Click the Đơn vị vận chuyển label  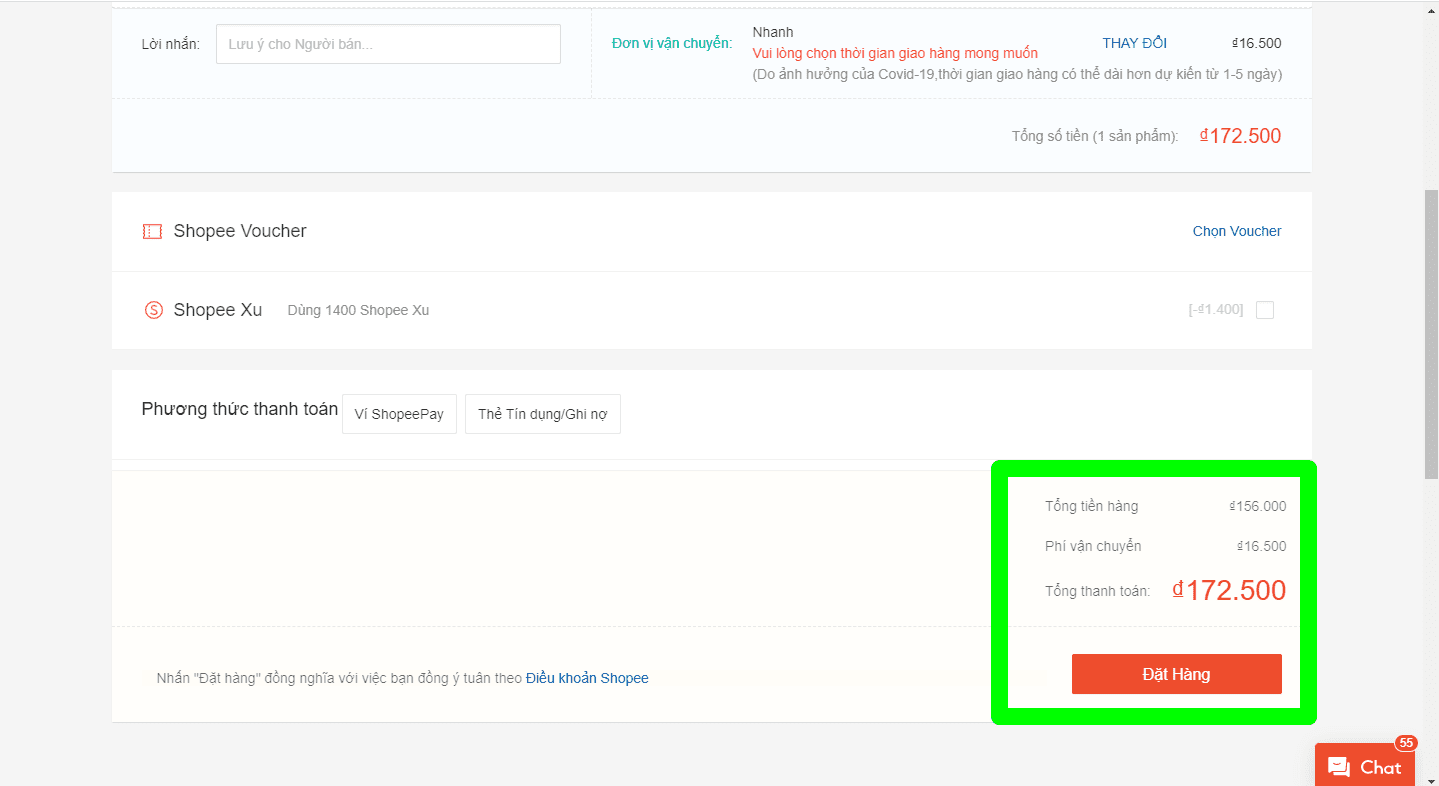[x=672, y=43]
